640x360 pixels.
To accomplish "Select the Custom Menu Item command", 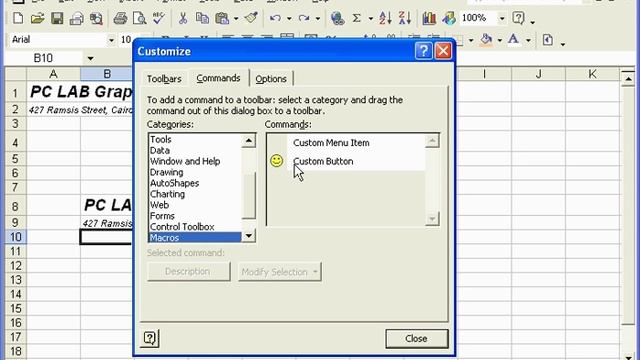I will pos(346,143).
